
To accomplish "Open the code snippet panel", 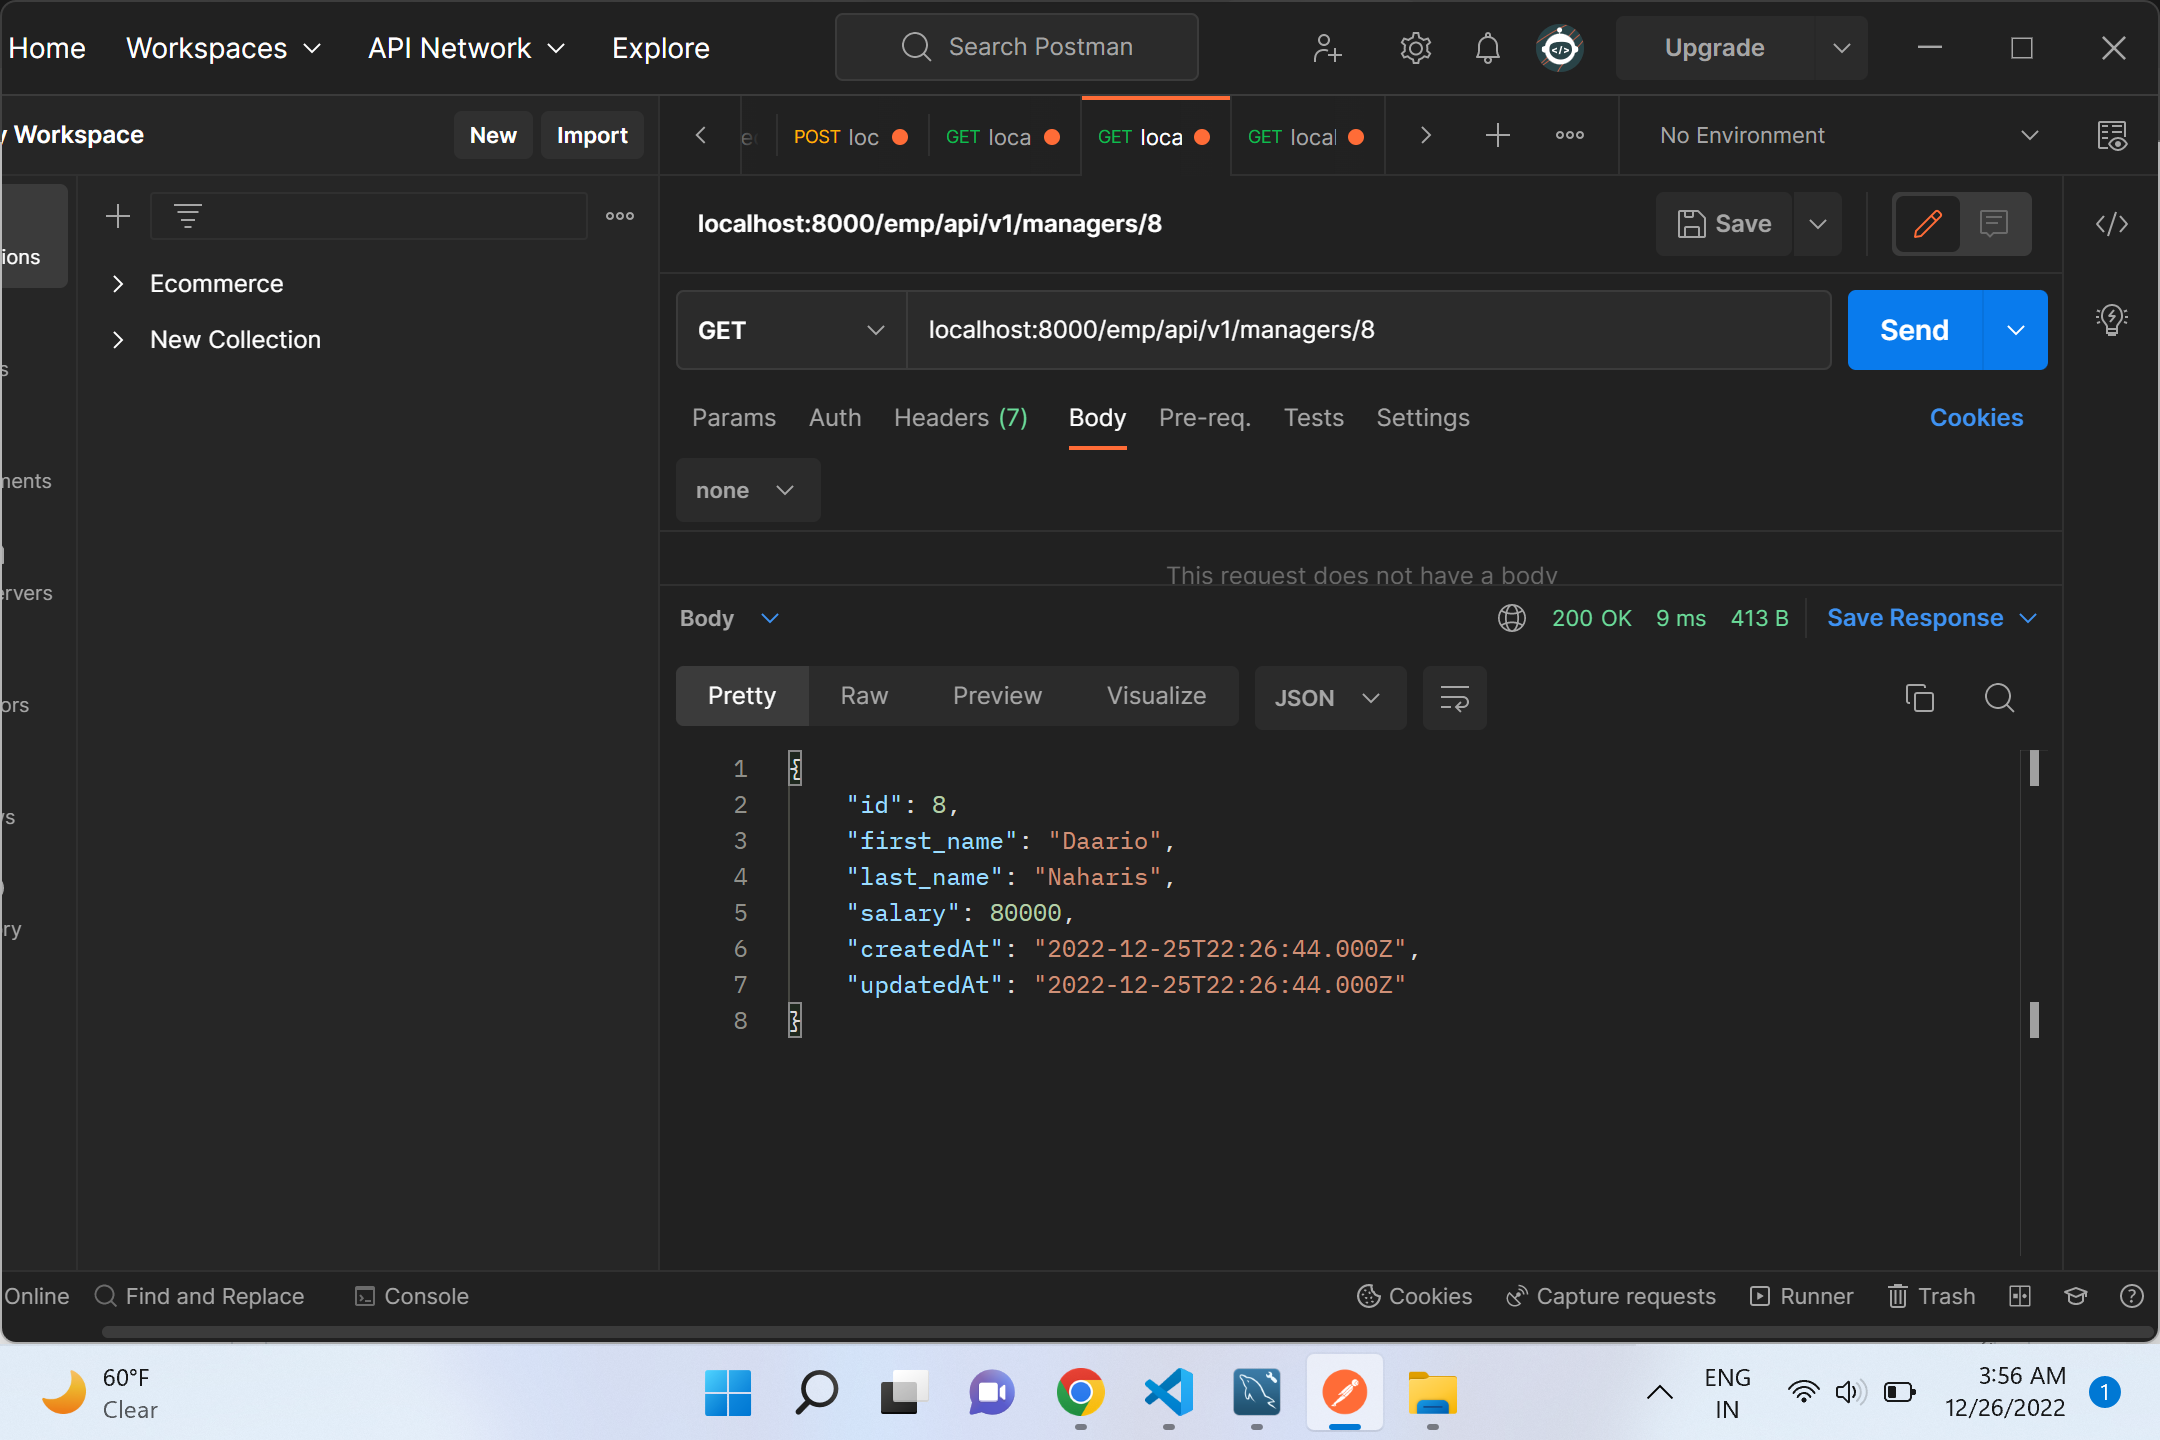I will [x=2112, y=224].
